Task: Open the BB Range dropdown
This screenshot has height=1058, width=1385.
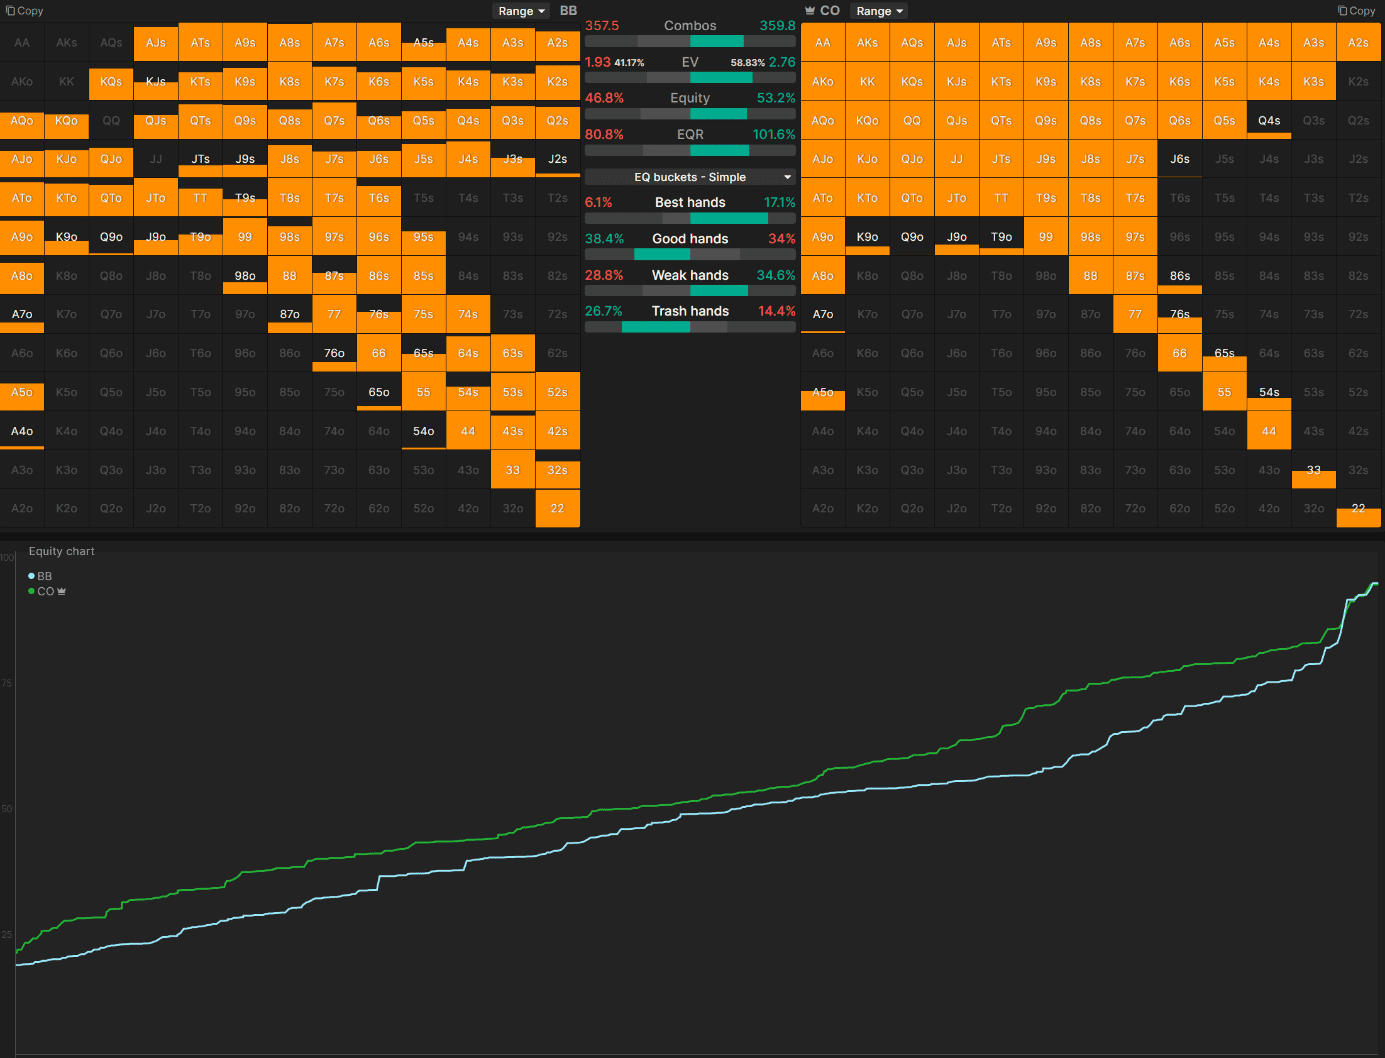Action: (x=522, y=11)
